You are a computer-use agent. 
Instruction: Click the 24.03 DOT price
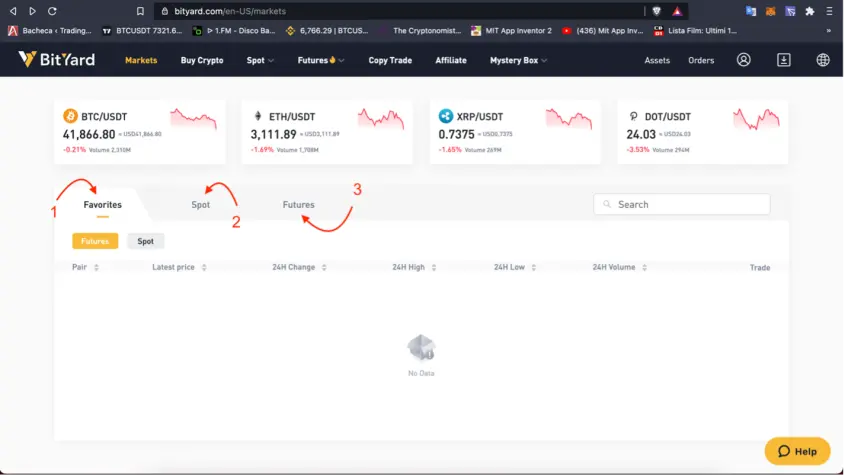(x=641, y=134)
